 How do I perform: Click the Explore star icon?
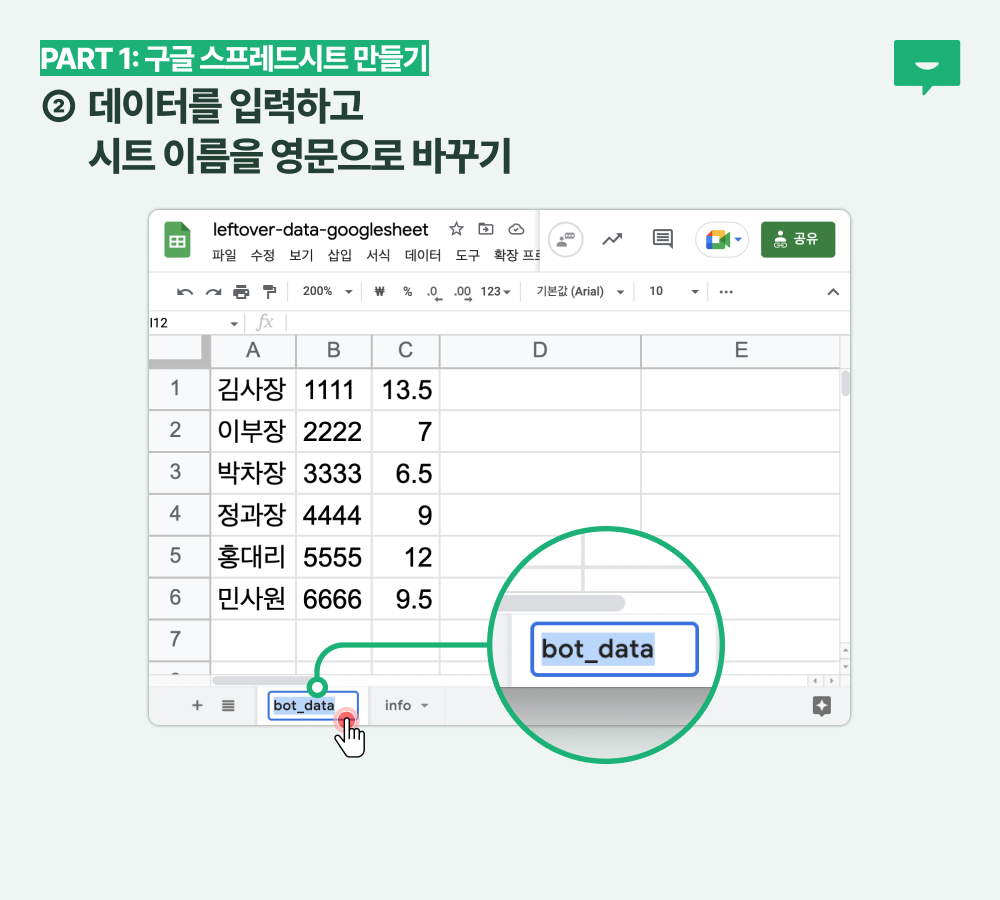click(821, 706)
